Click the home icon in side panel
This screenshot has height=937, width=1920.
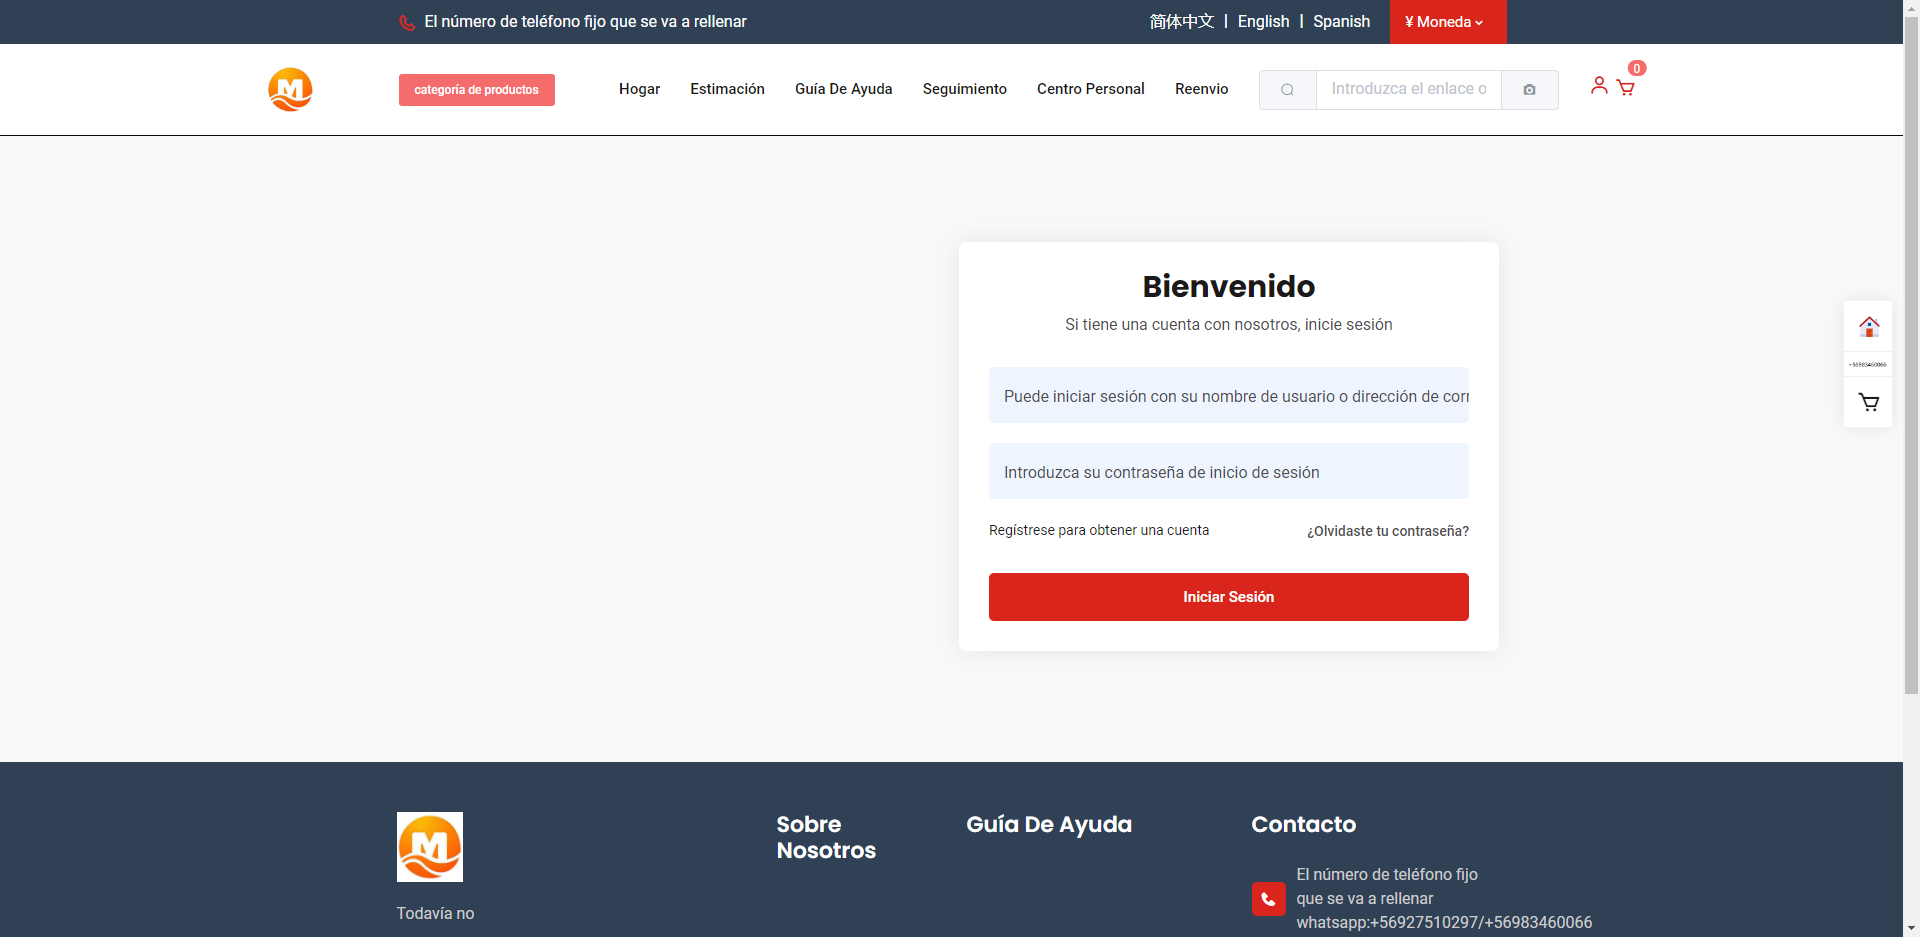(x=1868, y=326)
